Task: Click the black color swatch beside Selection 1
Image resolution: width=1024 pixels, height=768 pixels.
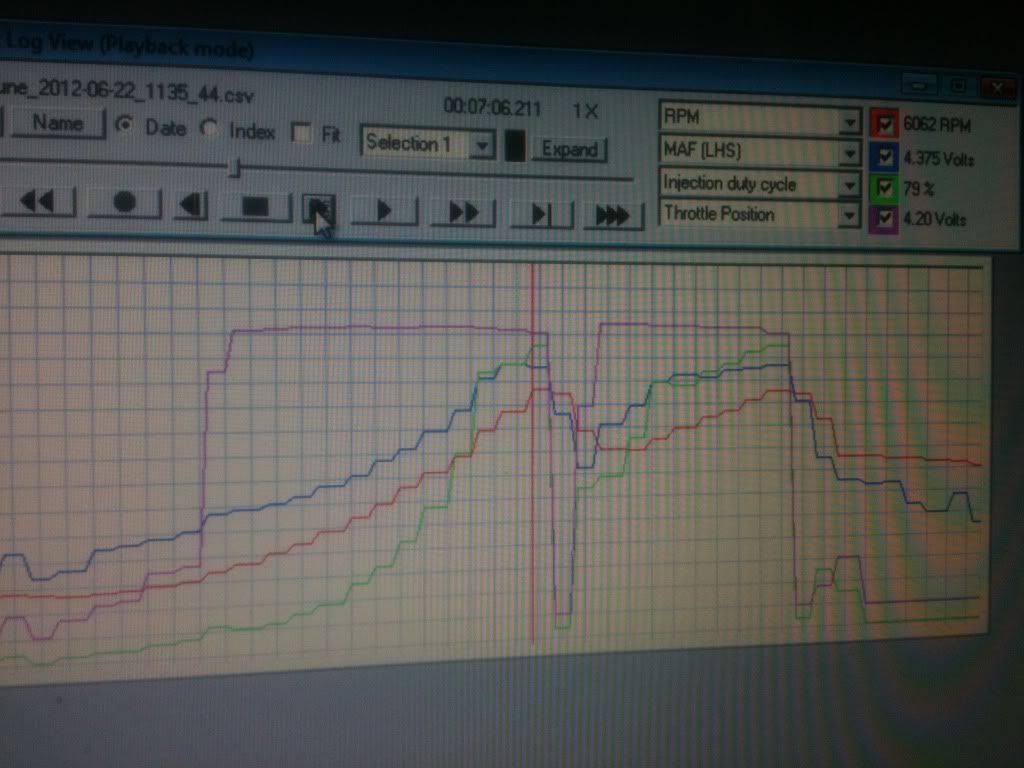Action: (x=515, y=146)
